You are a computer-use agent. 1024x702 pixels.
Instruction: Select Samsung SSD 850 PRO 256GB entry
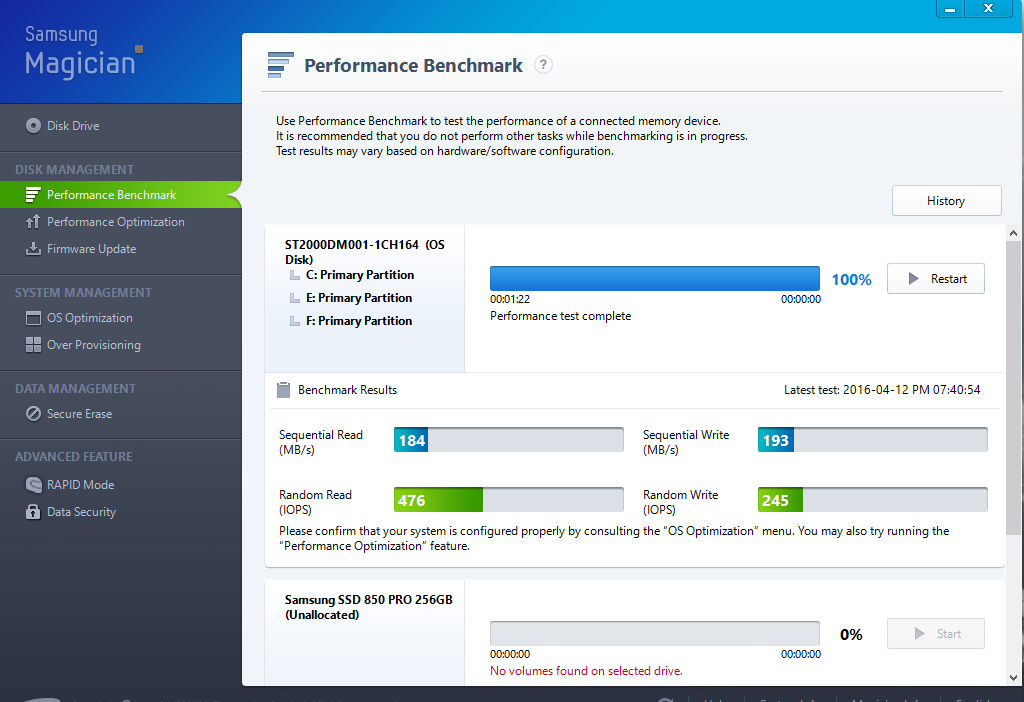pos(368,607)
